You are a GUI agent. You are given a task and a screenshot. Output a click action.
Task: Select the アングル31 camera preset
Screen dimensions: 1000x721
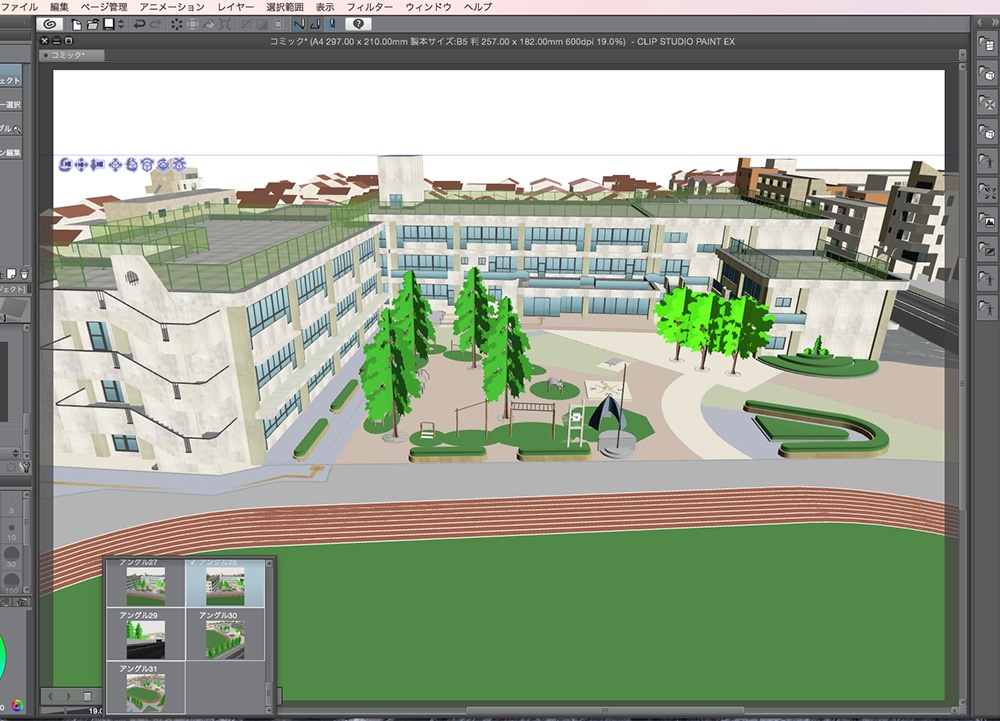click(x=148, y=690)
